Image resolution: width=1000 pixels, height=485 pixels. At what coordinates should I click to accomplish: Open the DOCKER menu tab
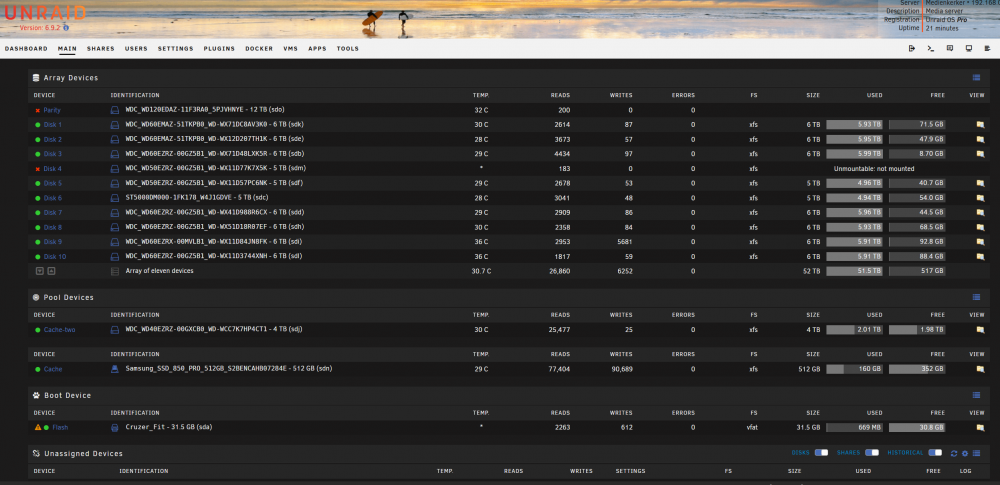pos(259,48)
